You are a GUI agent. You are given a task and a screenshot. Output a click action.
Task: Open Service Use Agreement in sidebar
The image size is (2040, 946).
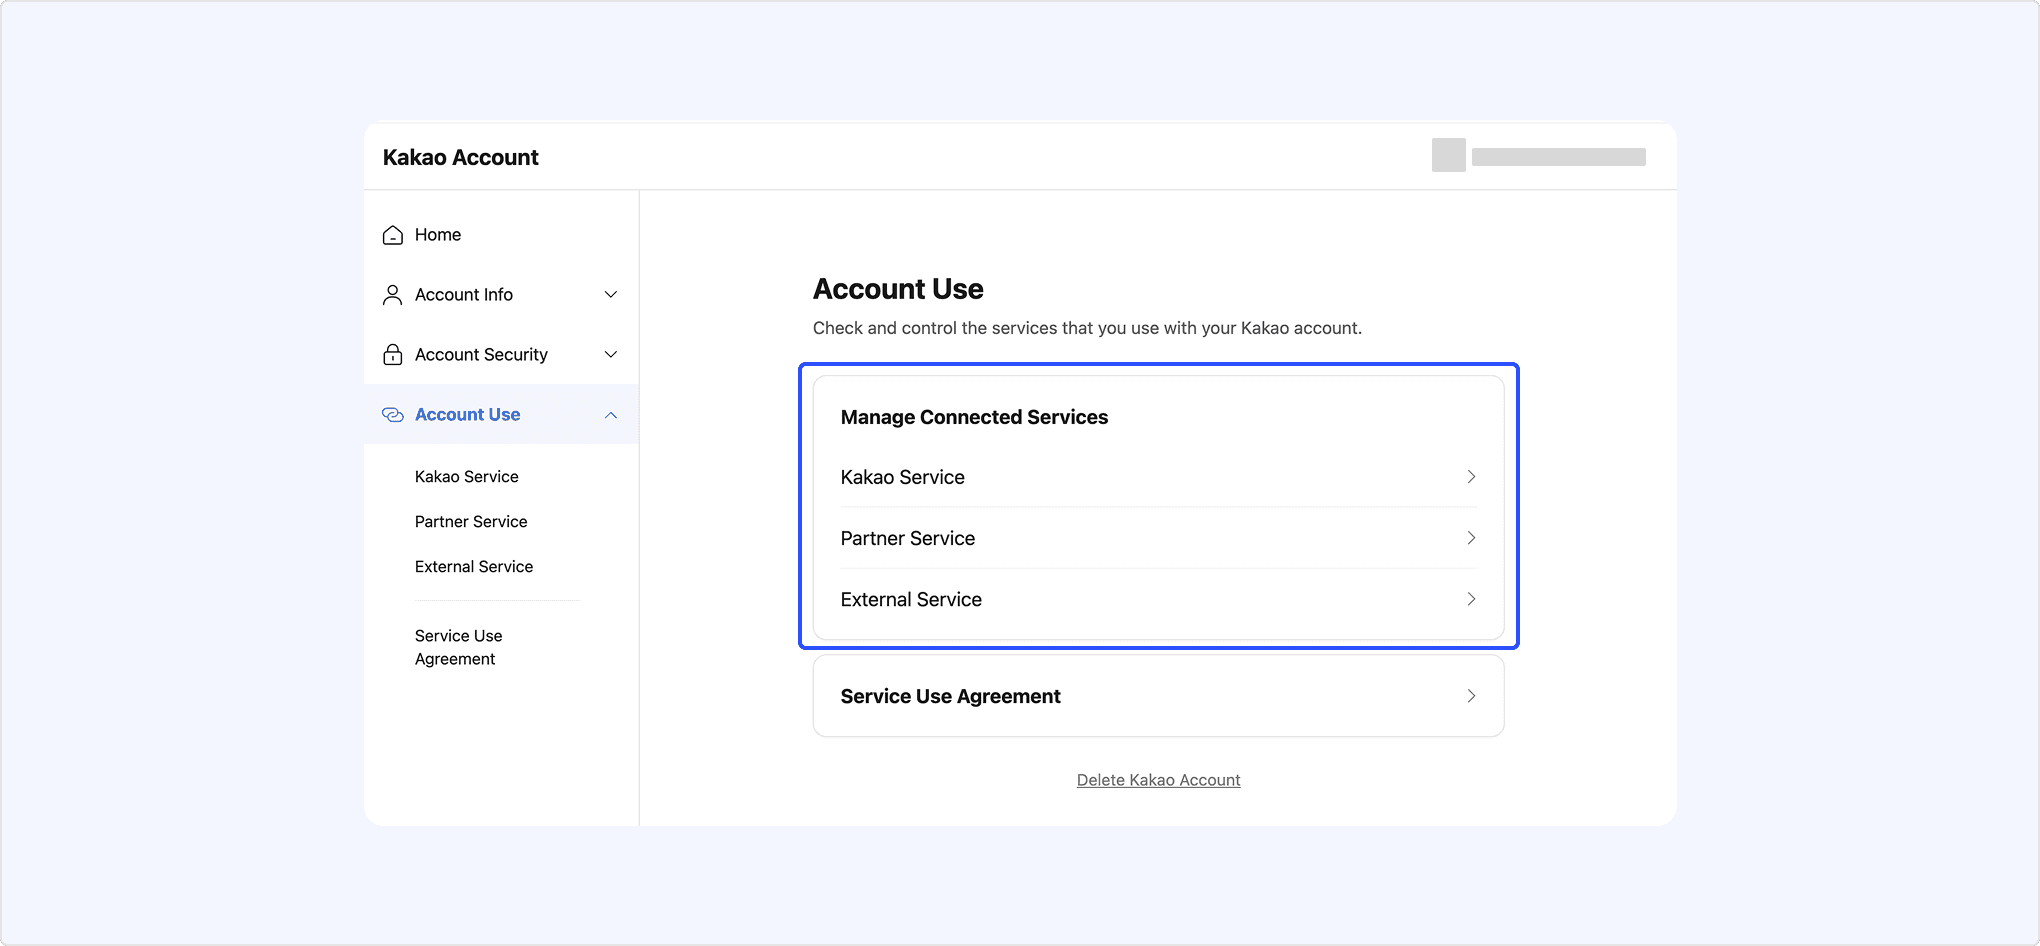[x=458, y=647]
